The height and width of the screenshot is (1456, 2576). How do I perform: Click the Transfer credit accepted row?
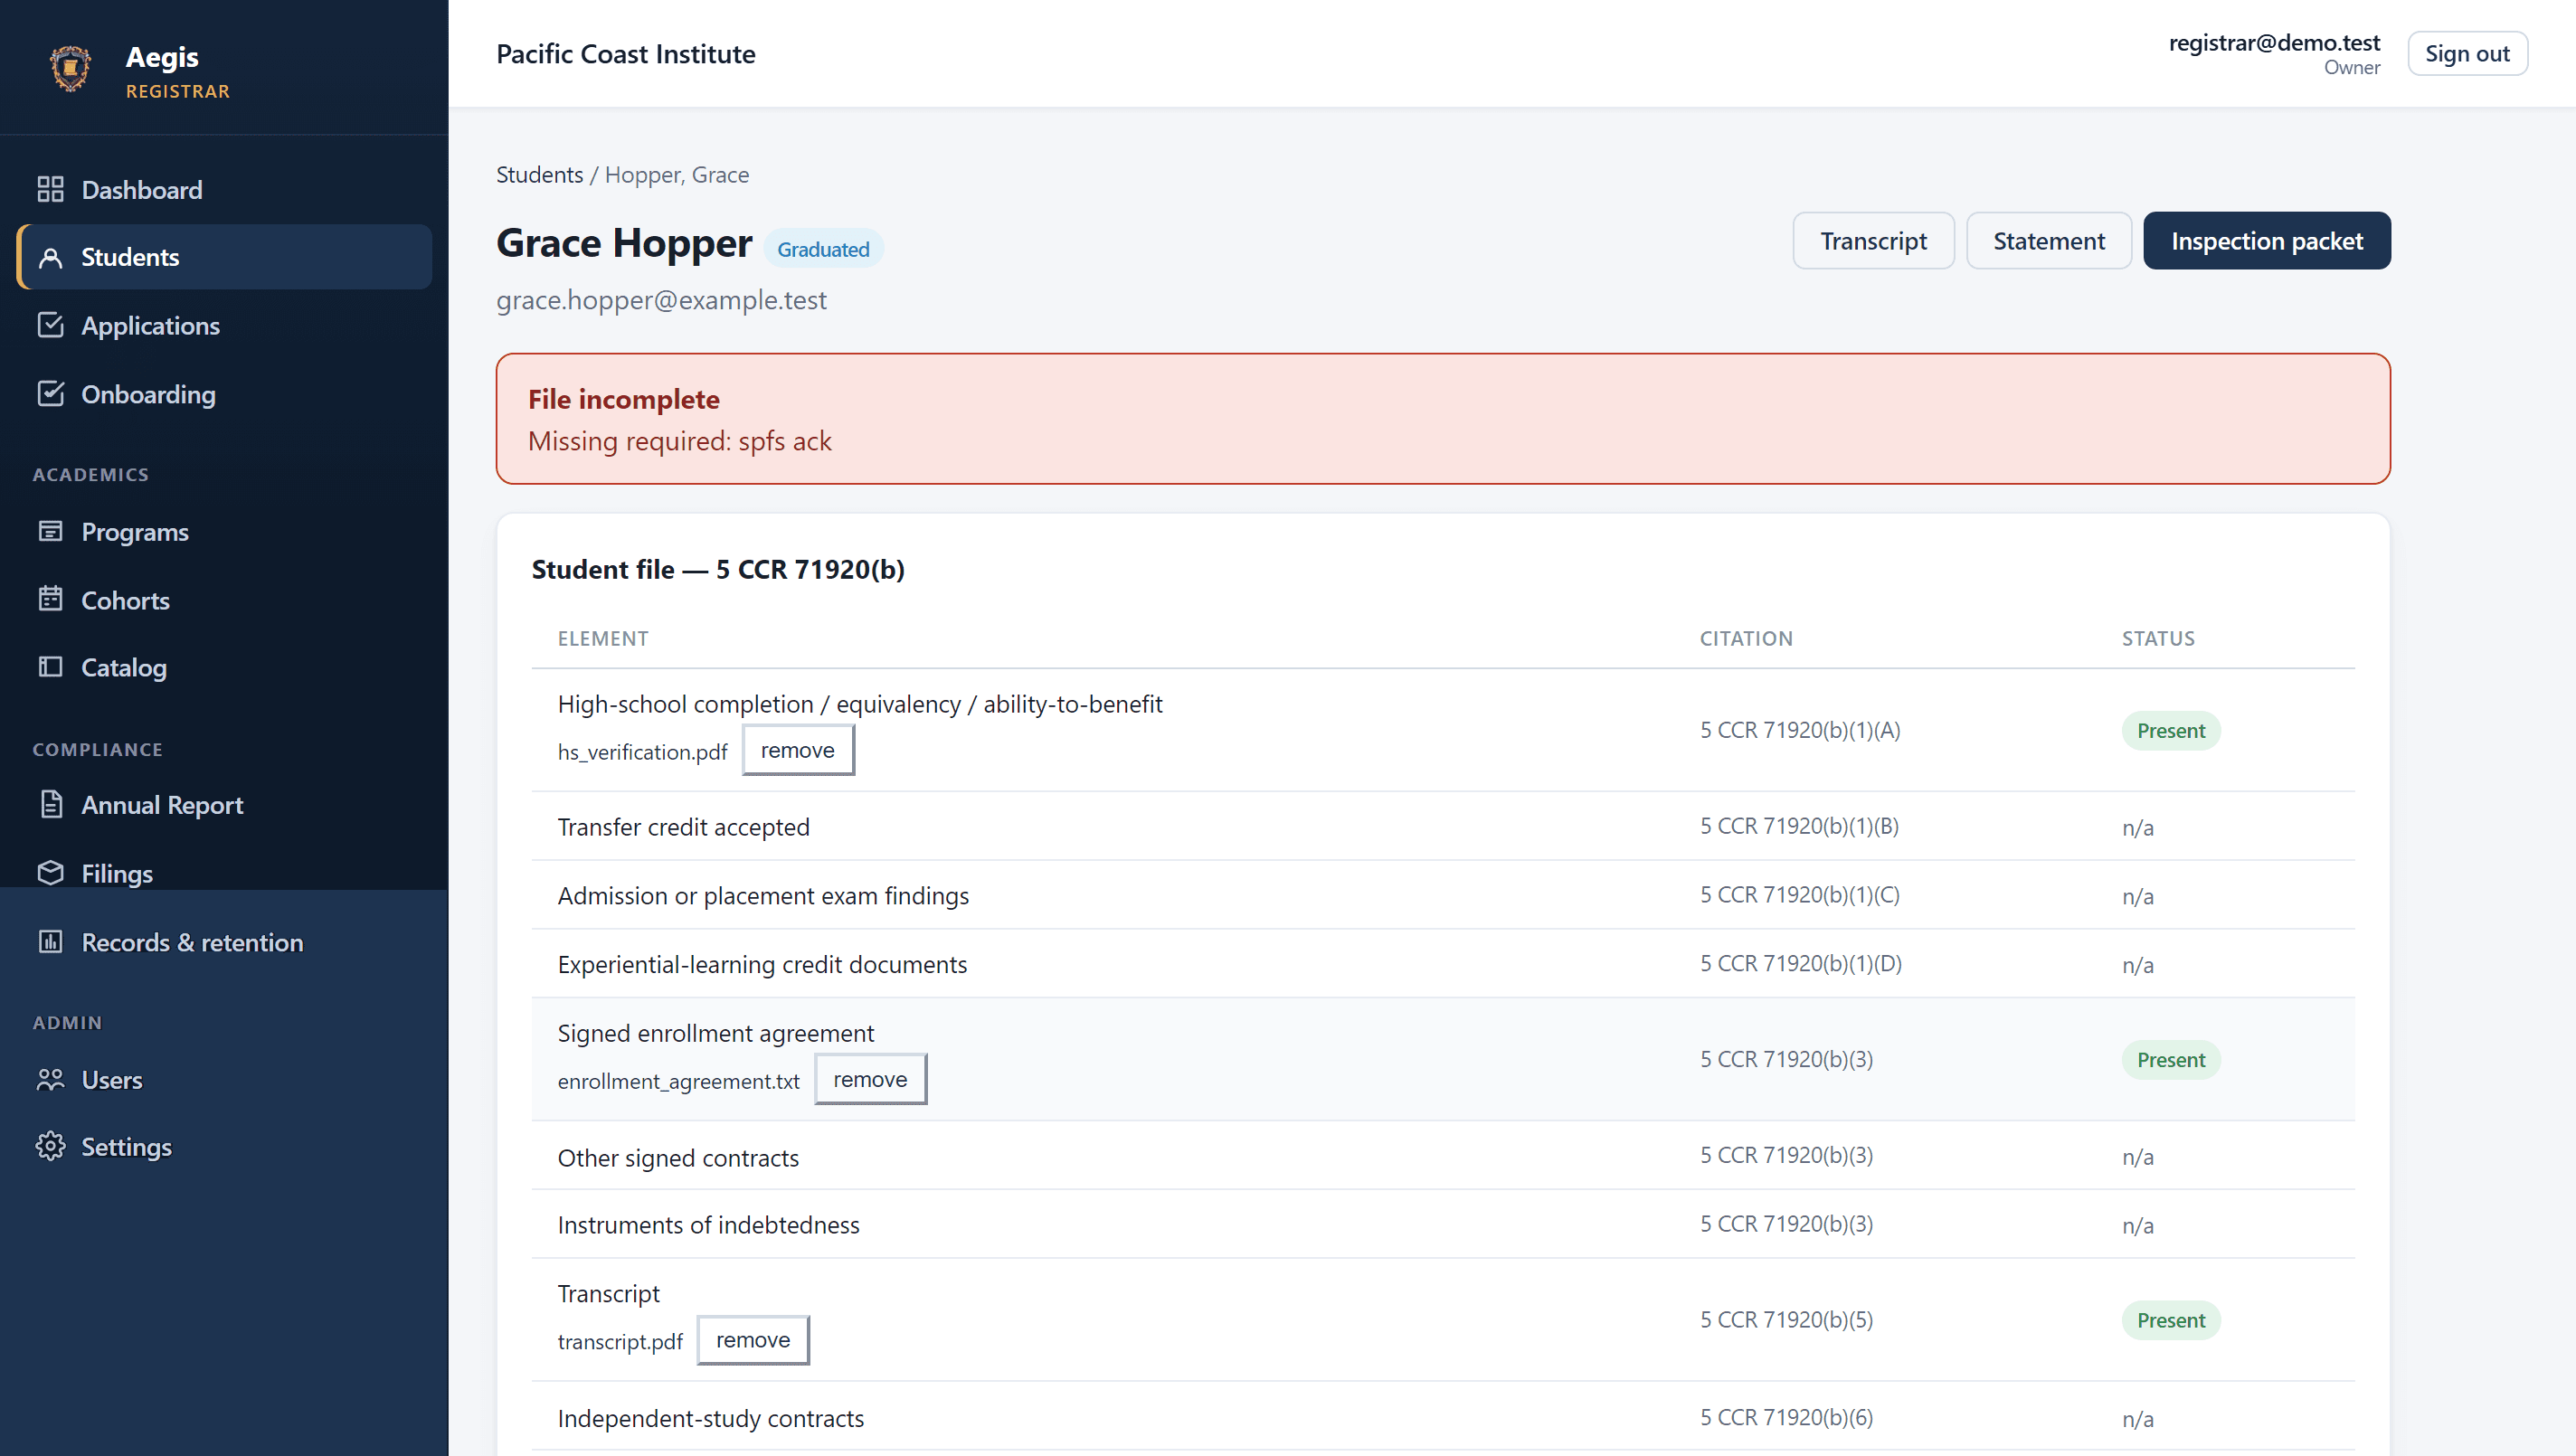[1443, 826]
